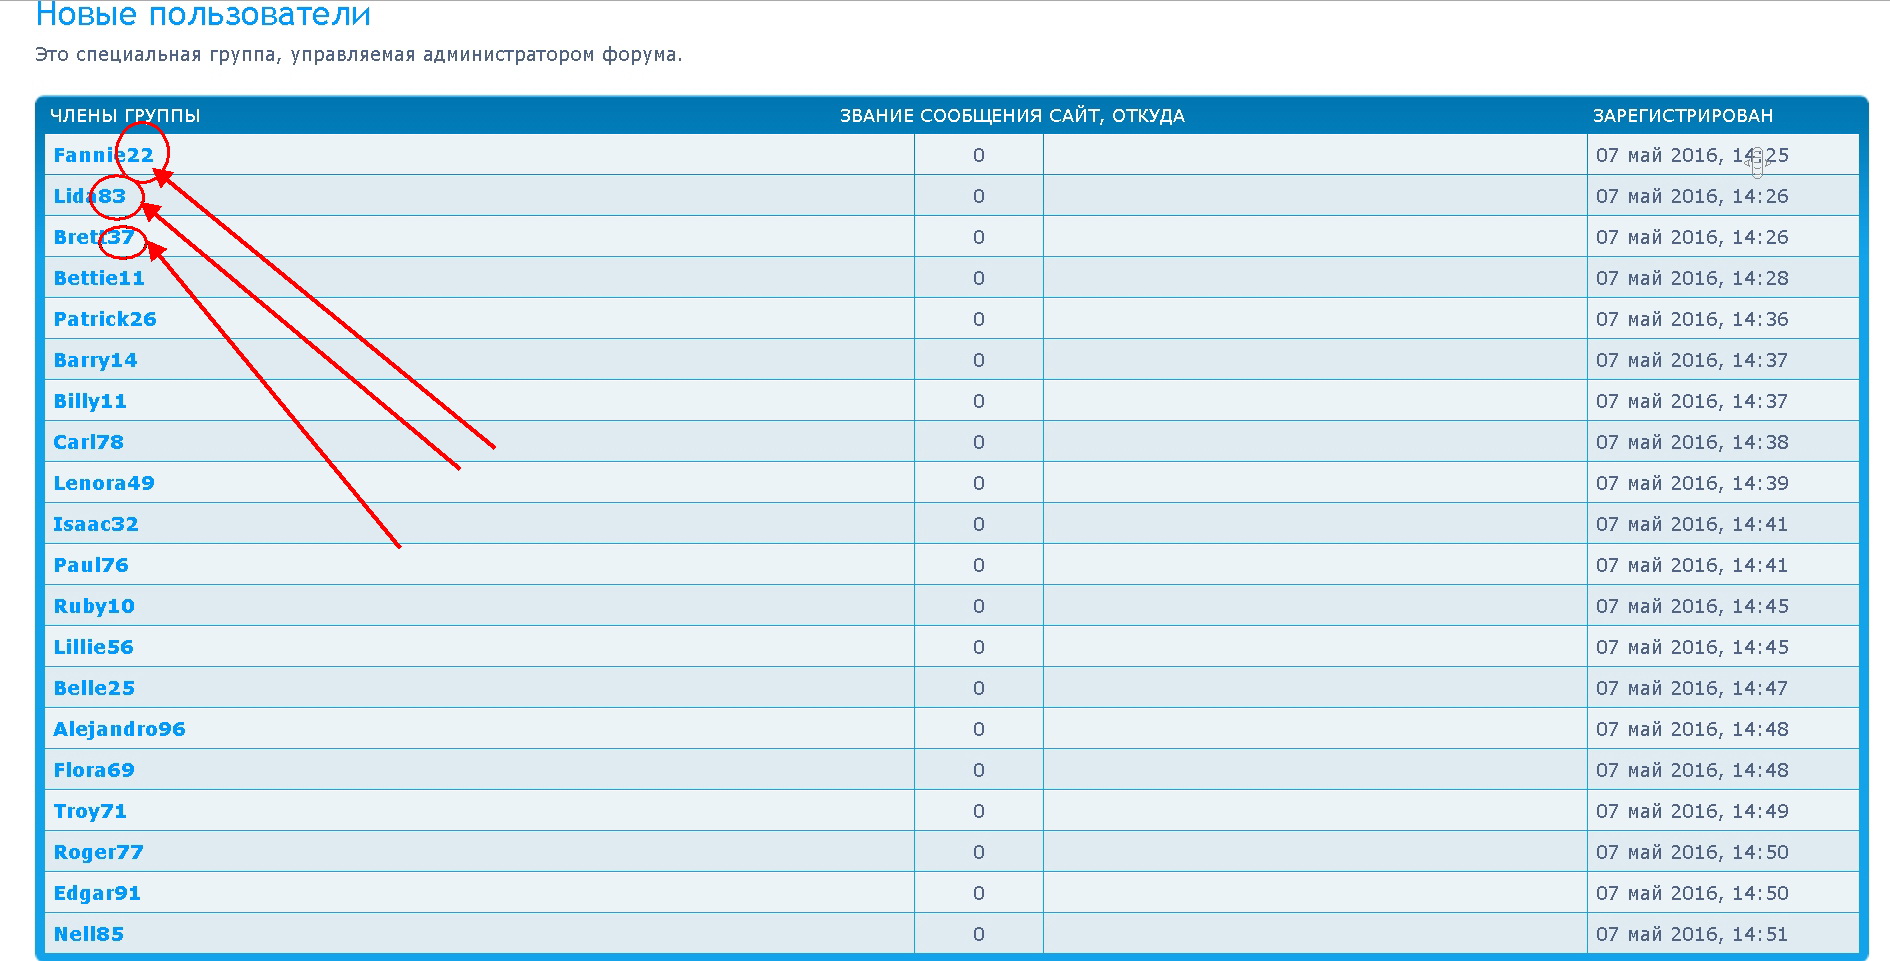1890x961 pixels.
Task: Click the special group description text
Action: pyautogui.click(x=359, y=55)
